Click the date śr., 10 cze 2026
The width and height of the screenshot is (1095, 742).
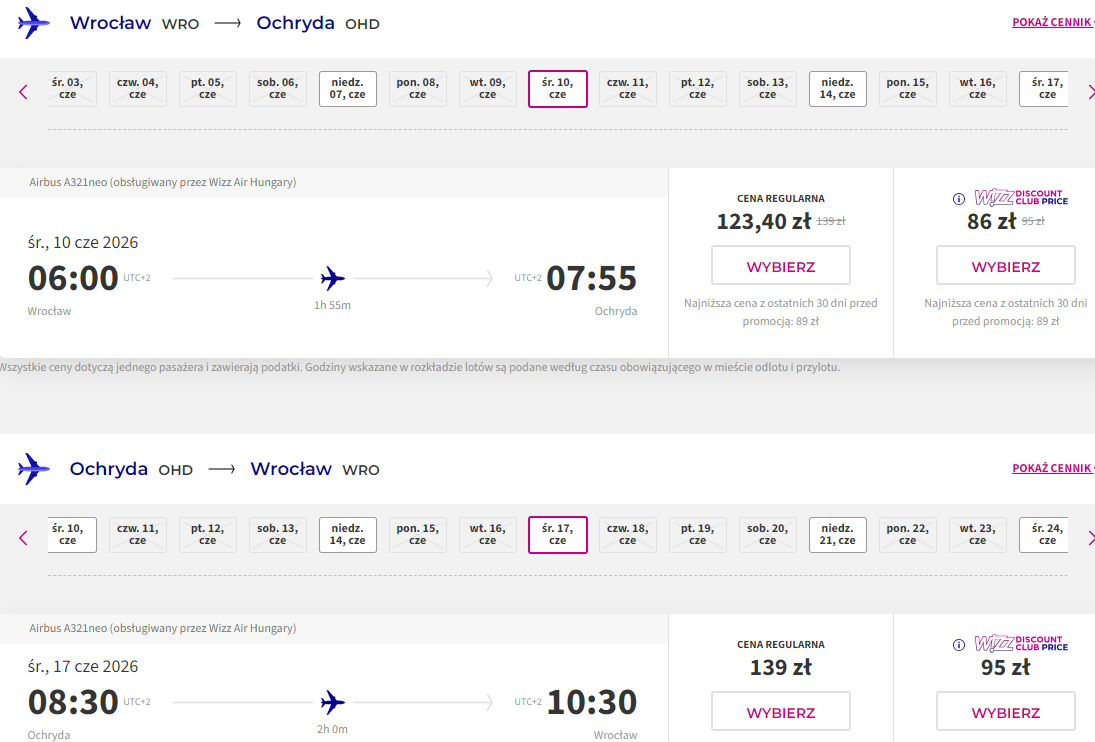pos(83,242)
